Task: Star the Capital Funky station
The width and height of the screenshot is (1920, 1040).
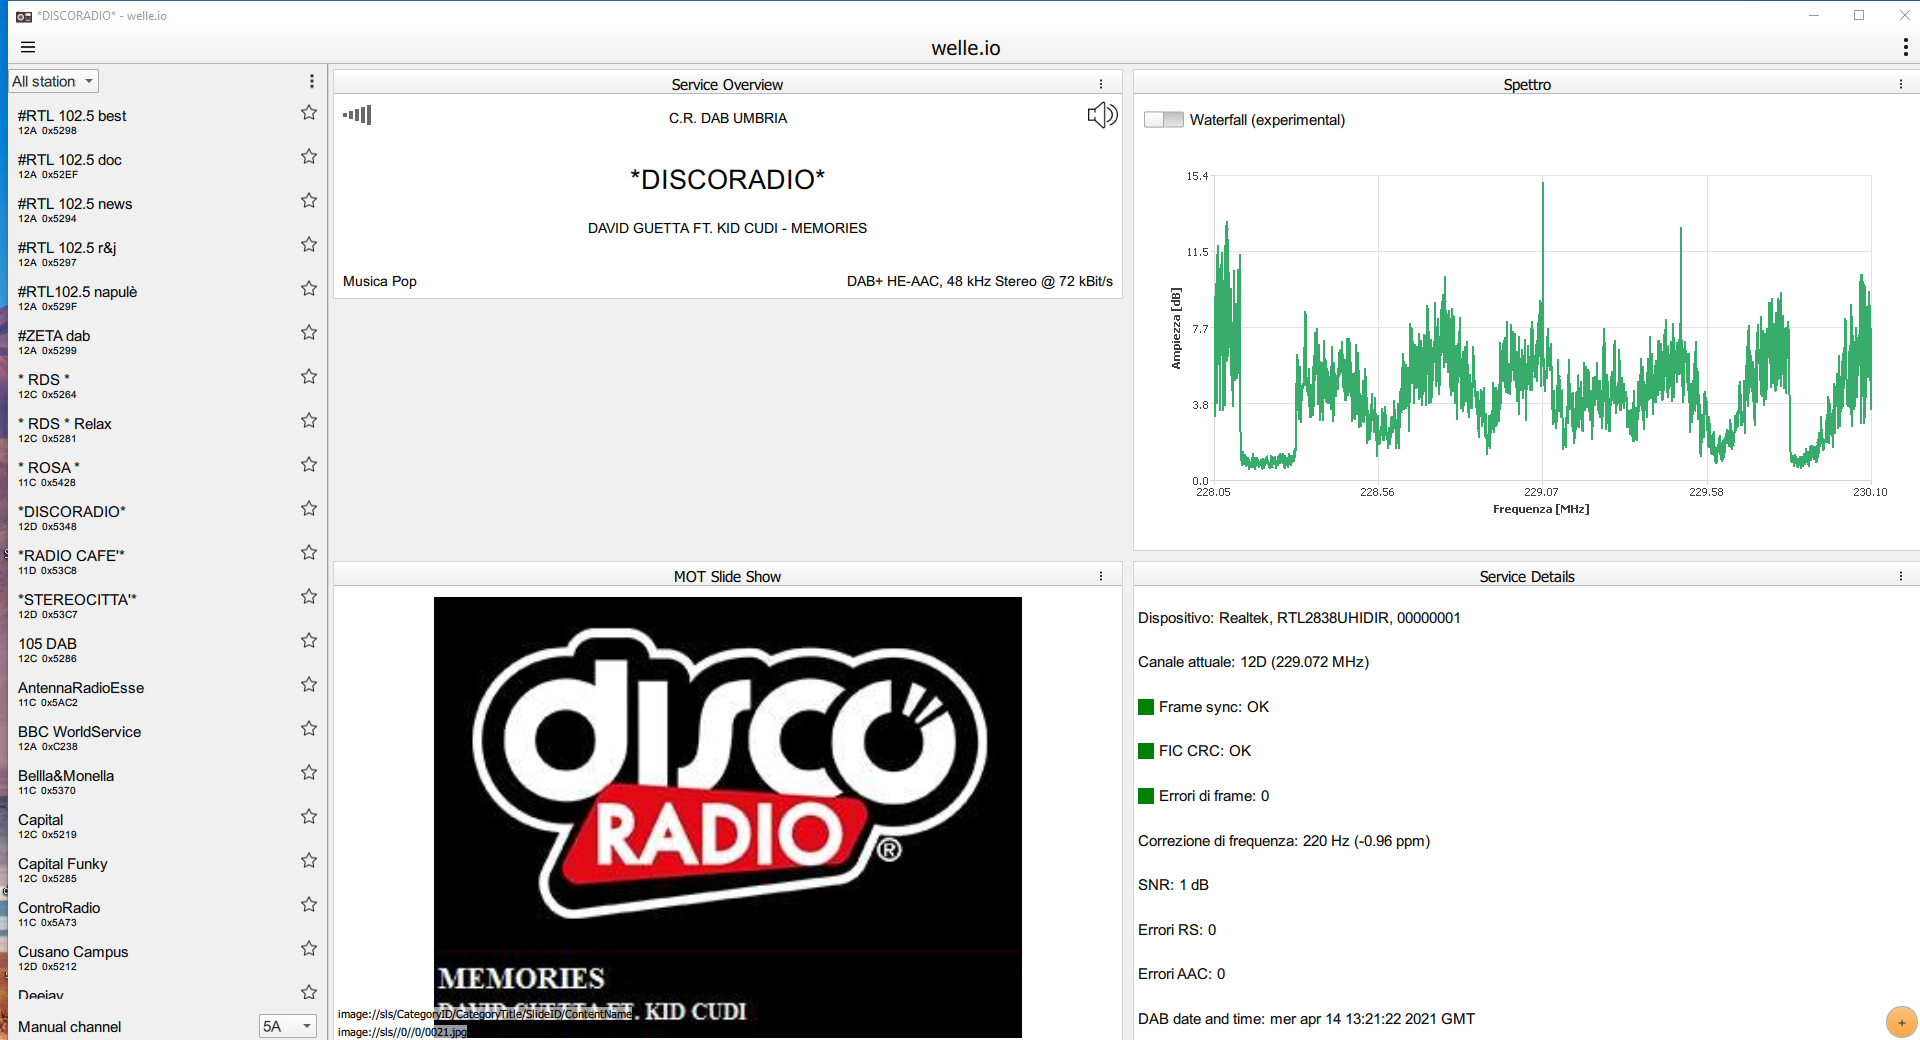Action: coord(309,861)
